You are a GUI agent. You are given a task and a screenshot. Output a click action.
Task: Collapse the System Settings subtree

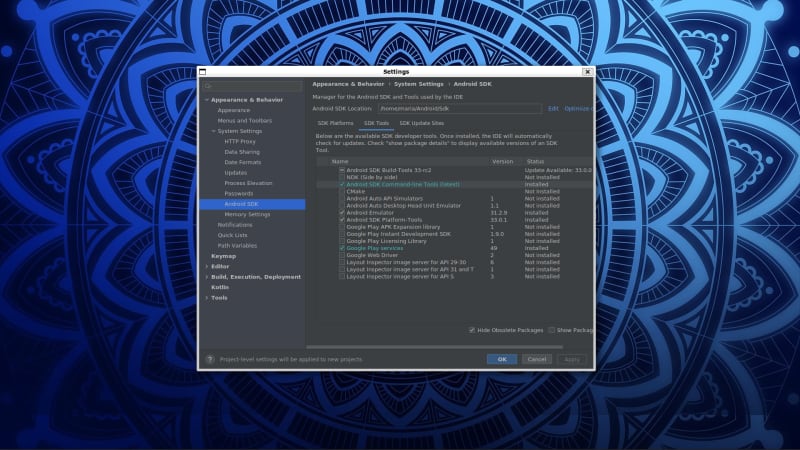[x=214, y=131]
